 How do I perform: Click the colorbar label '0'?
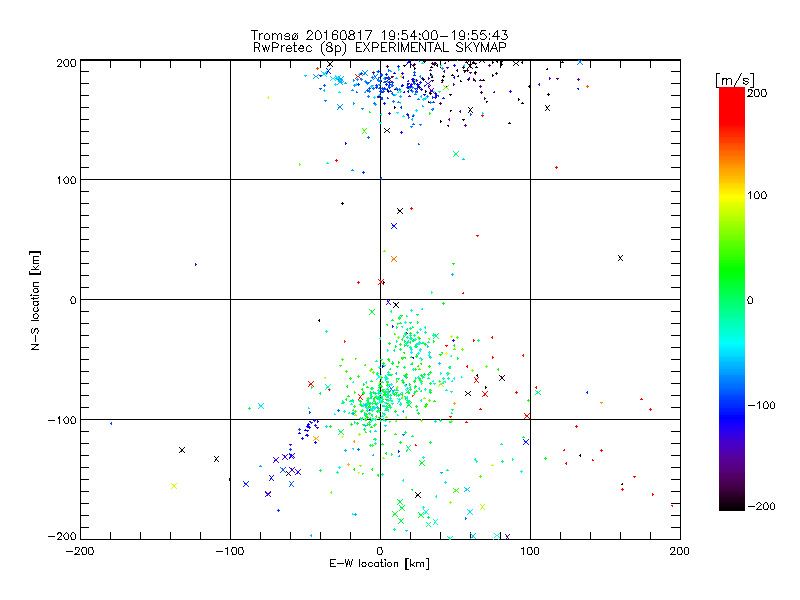click(750, 300)
